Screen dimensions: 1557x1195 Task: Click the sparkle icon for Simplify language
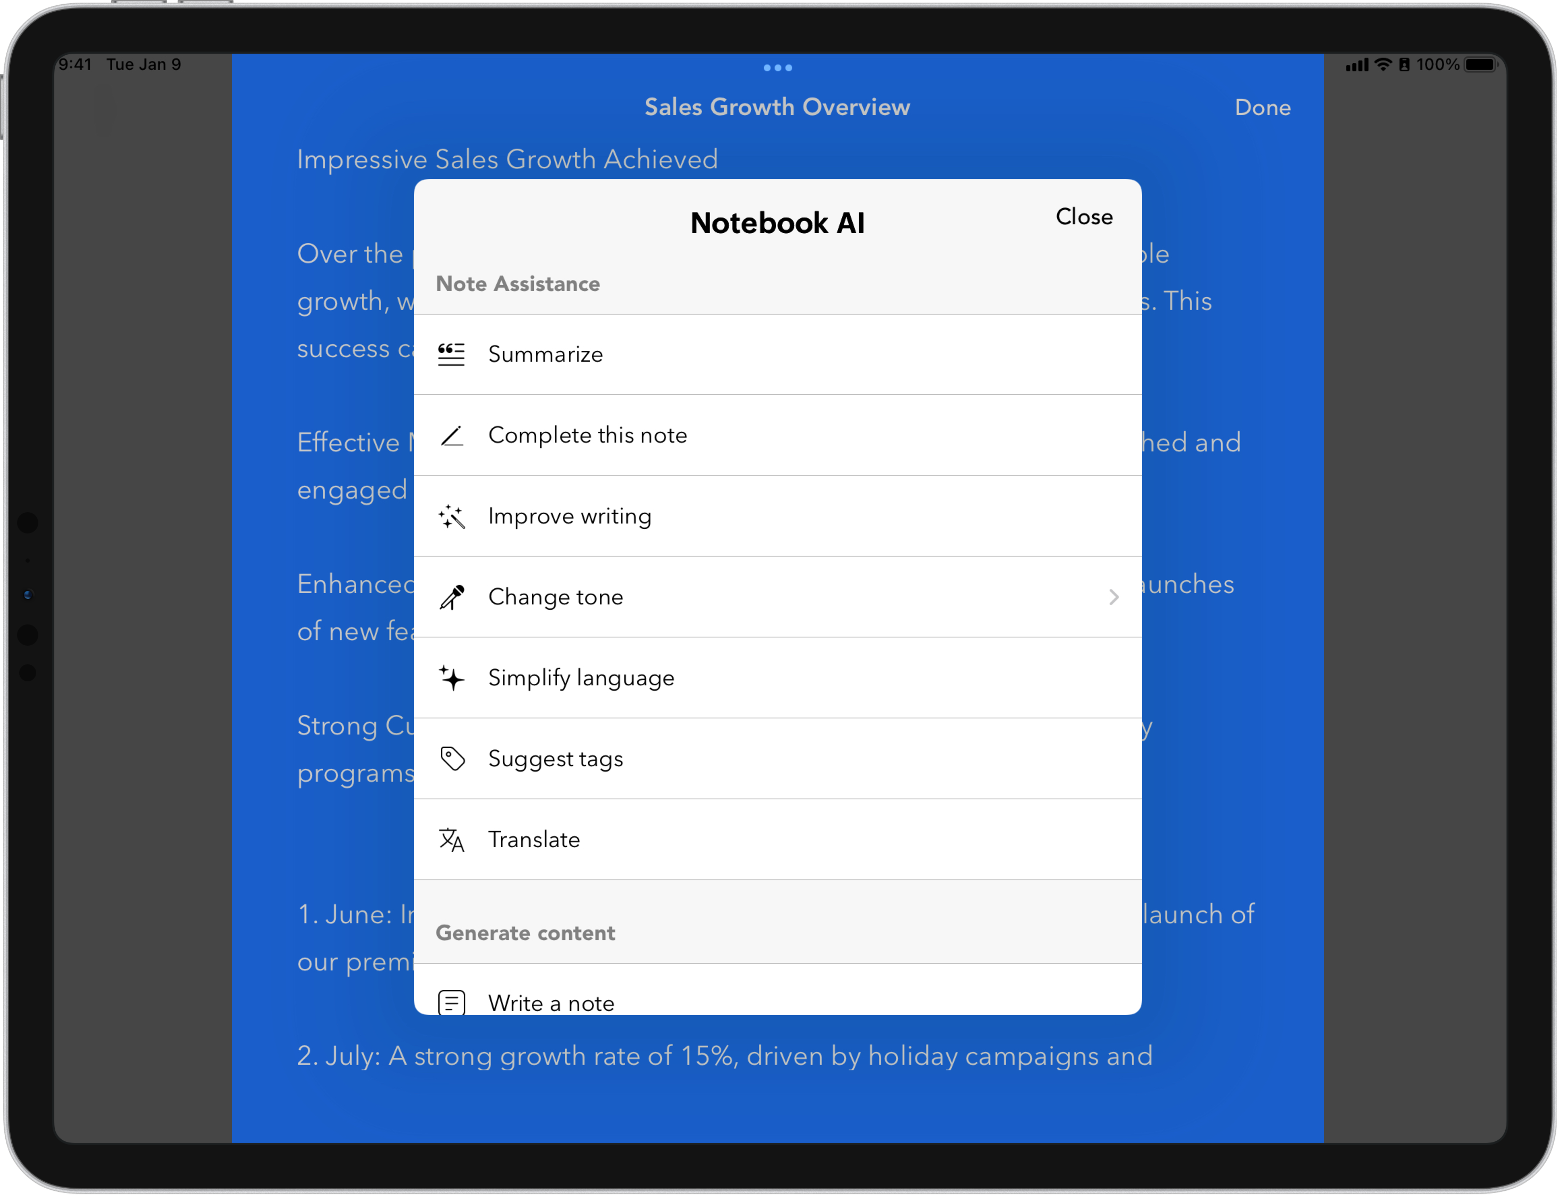point(452,678)
